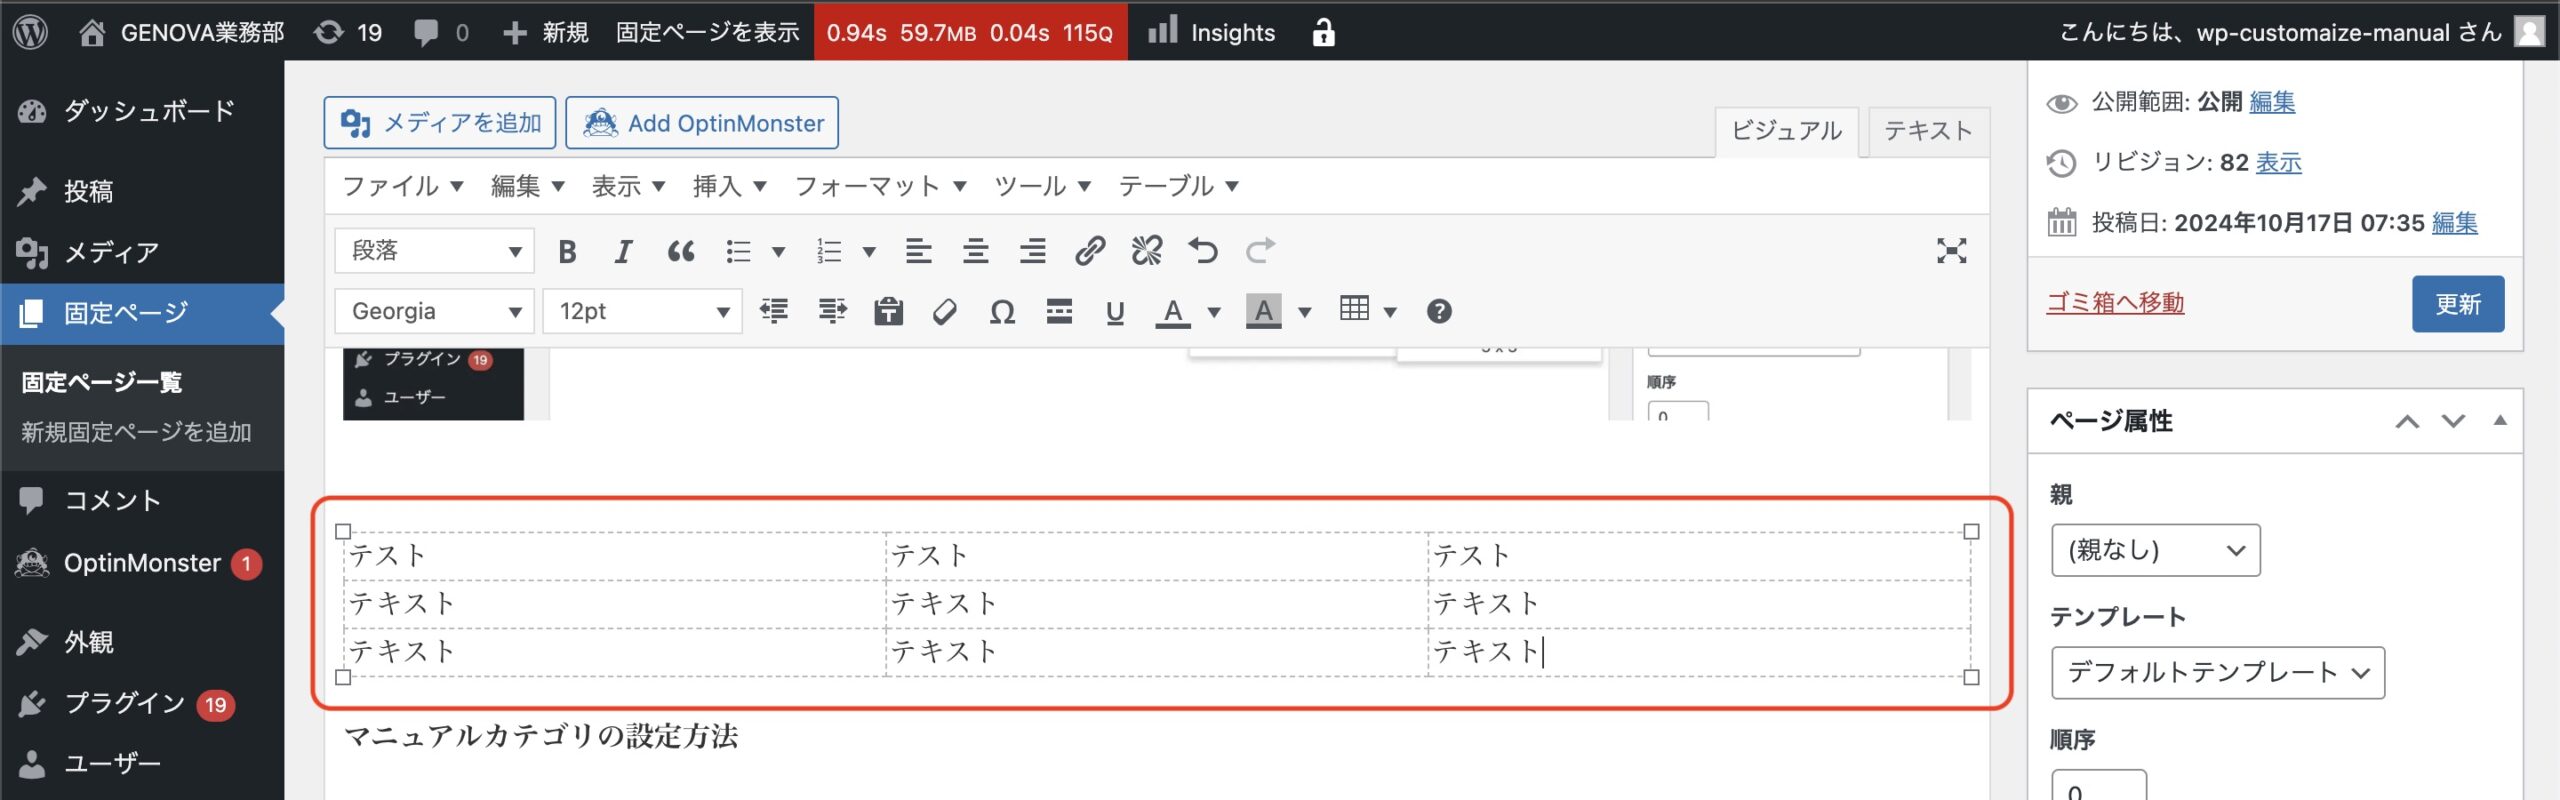Click the 更新 update button
This screenshot has height=800, width=2560.
click(2457, 304)
